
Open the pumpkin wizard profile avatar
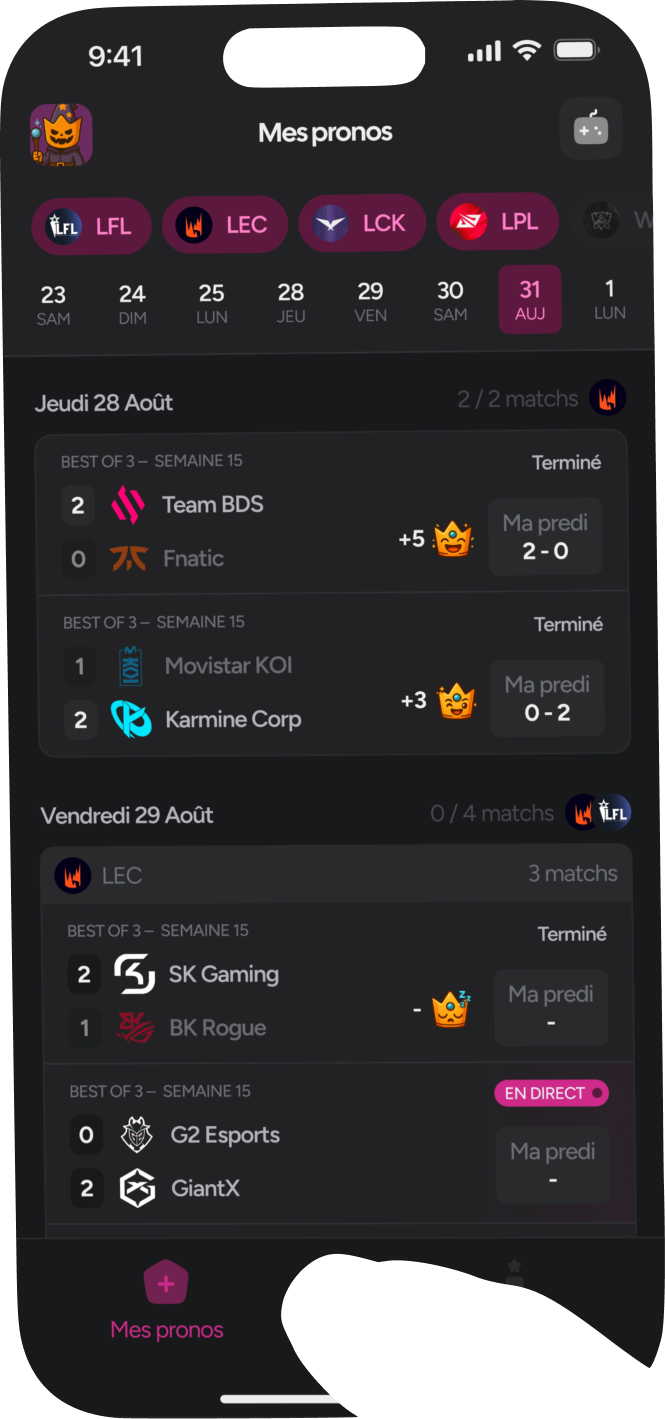pos(61,134)
